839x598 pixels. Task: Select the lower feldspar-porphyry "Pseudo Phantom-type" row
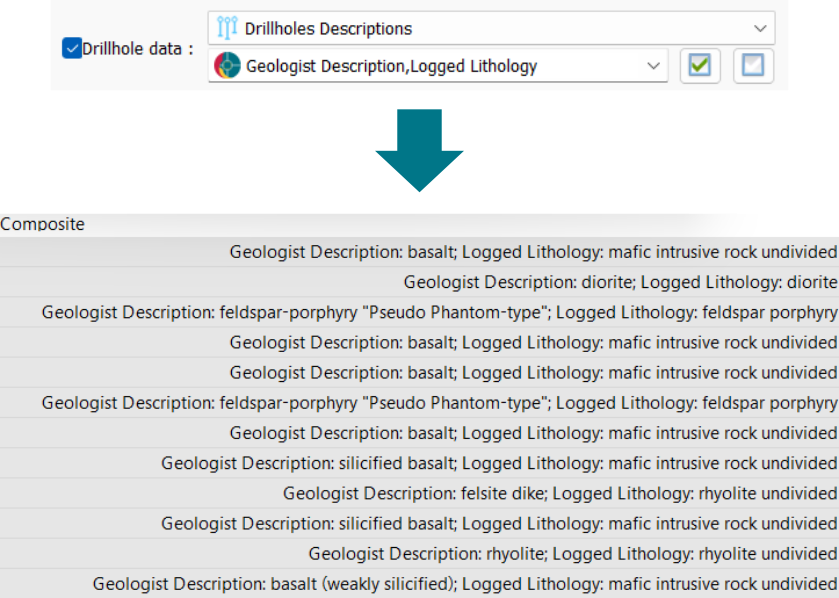[x=439, y=403]
